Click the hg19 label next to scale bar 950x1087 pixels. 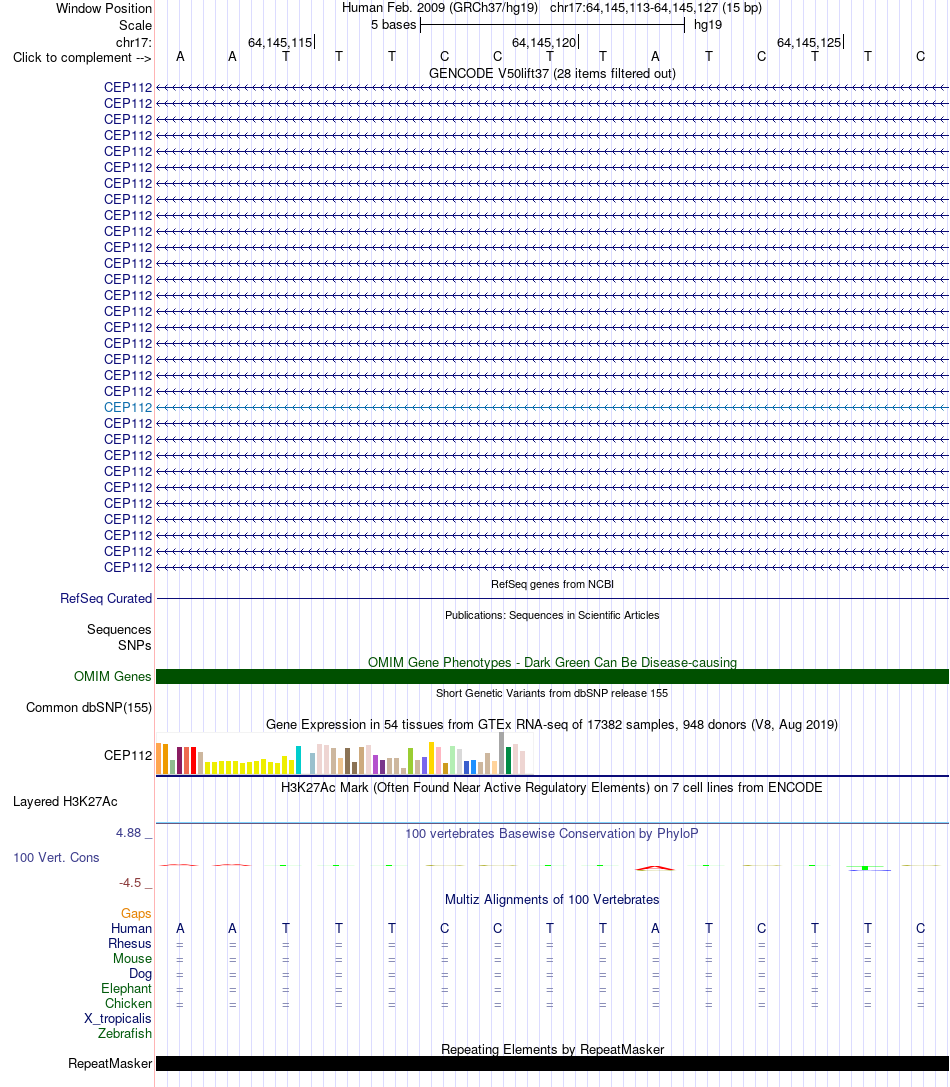coord(708,25)
